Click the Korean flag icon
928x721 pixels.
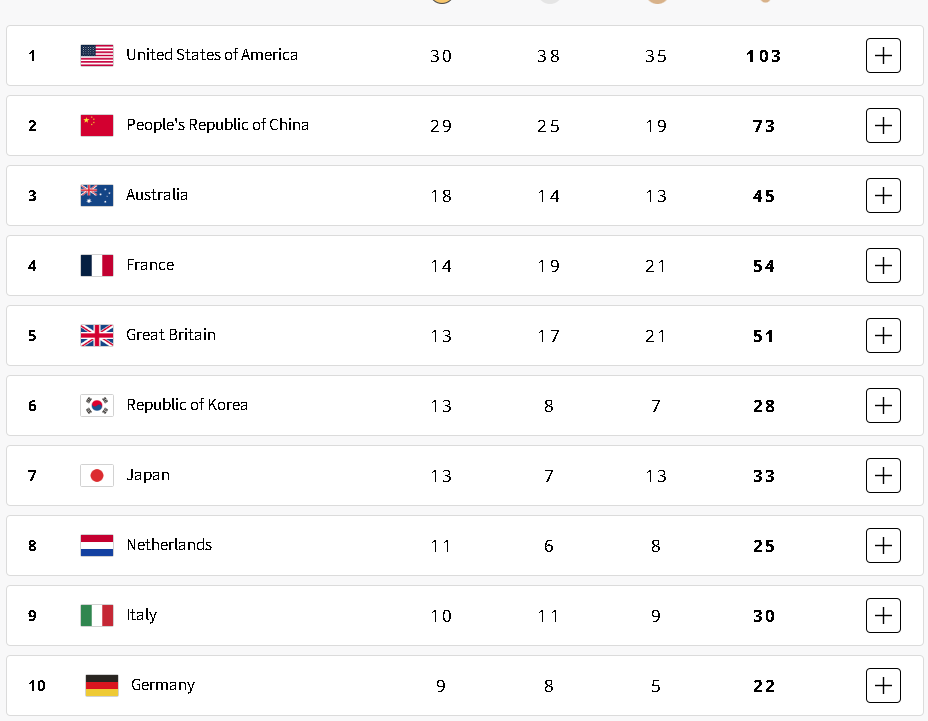[97, 405]
